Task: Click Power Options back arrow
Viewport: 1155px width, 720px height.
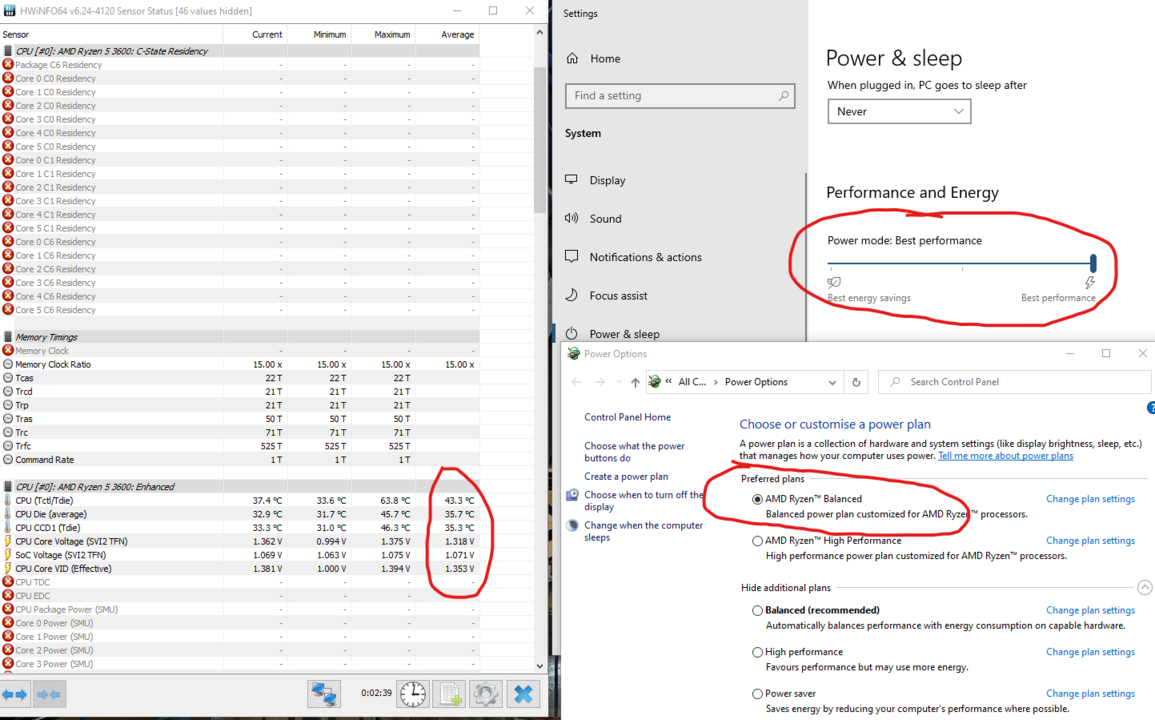Action: (x=577, y=382)
